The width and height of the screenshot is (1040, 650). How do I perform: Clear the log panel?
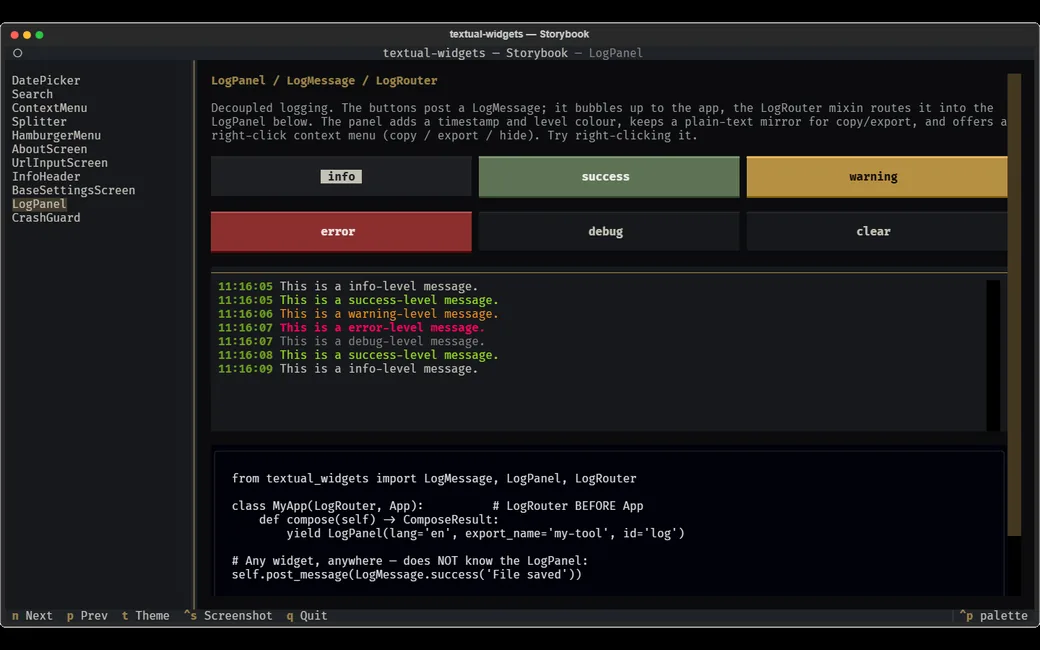point(877,231)
